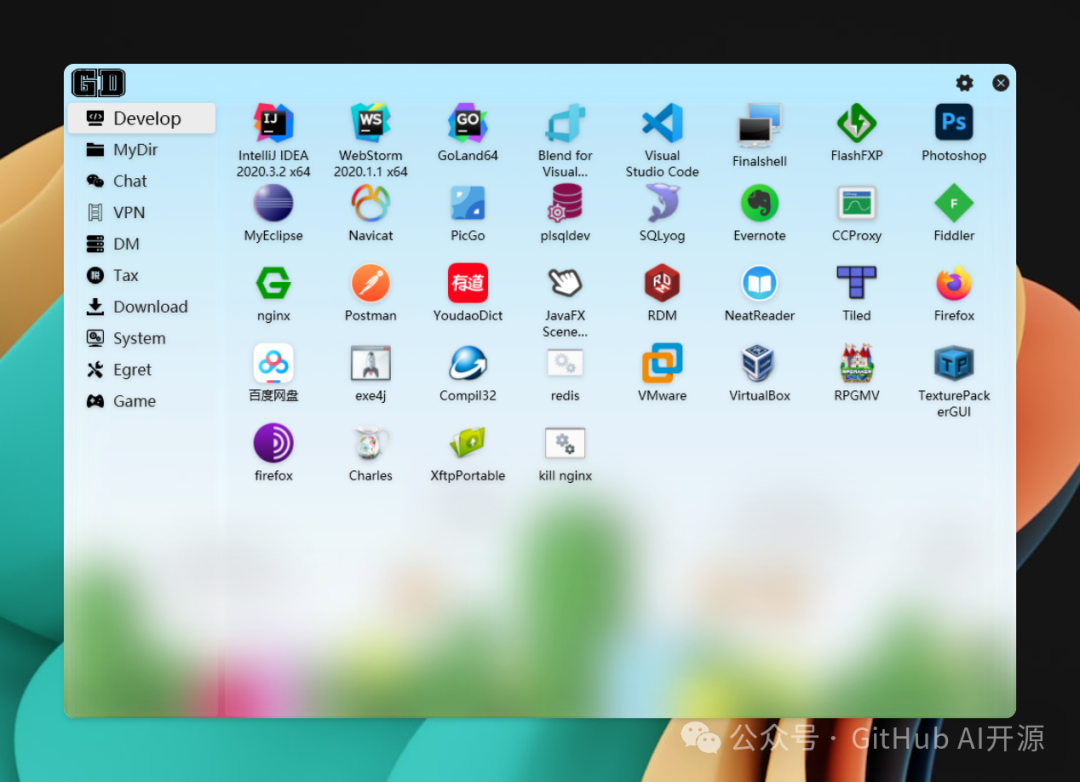The image size is (1080, 782).
Task: Open exe4j icon
Action: (371, 363)
